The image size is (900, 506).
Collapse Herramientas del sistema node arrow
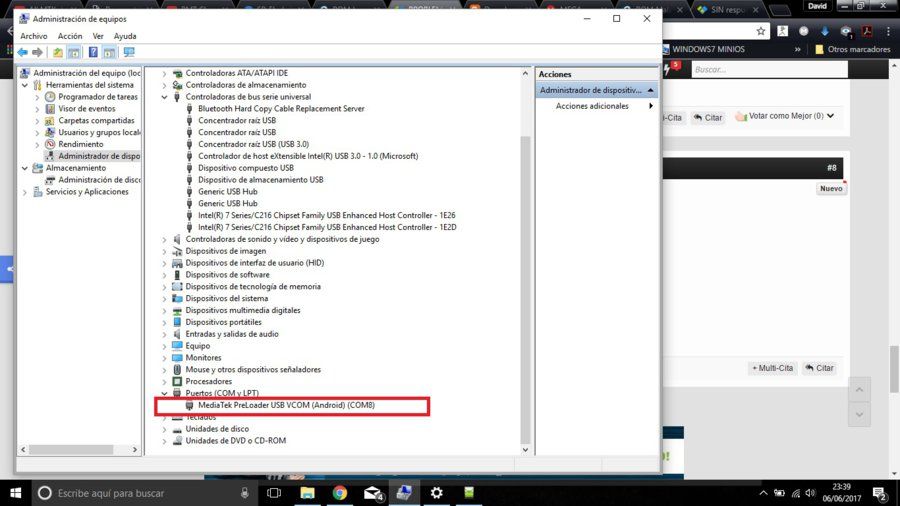pos(25,85)
